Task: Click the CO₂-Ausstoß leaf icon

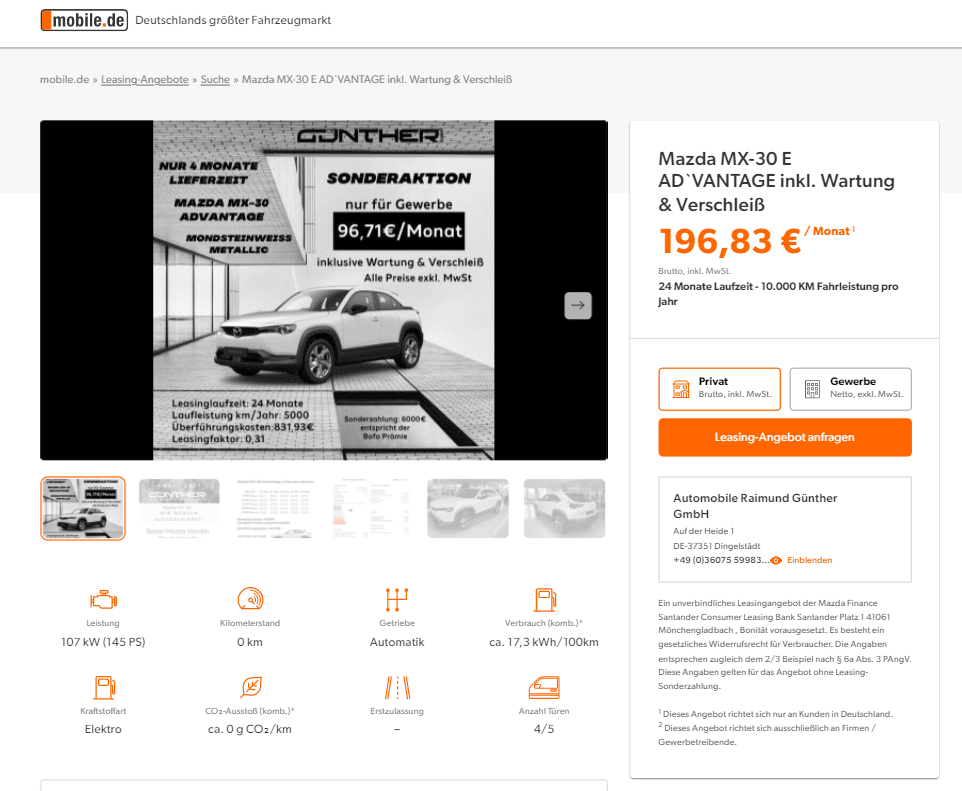Action: pos(251,687)
